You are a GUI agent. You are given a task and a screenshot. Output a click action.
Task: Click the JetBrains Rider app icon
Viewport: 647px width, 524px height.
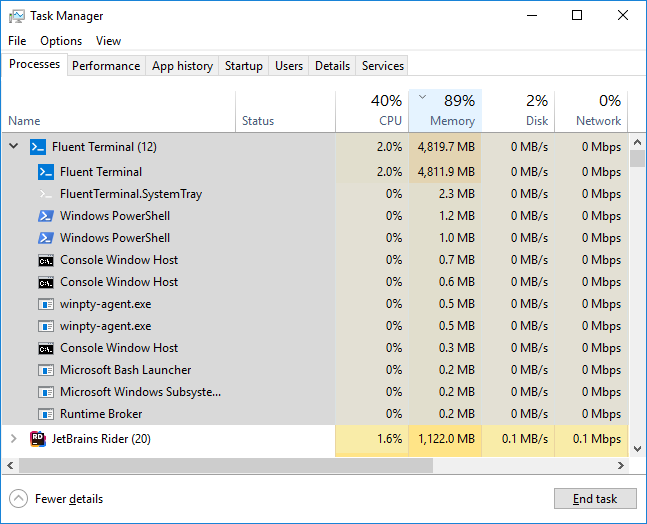[38, 439]
